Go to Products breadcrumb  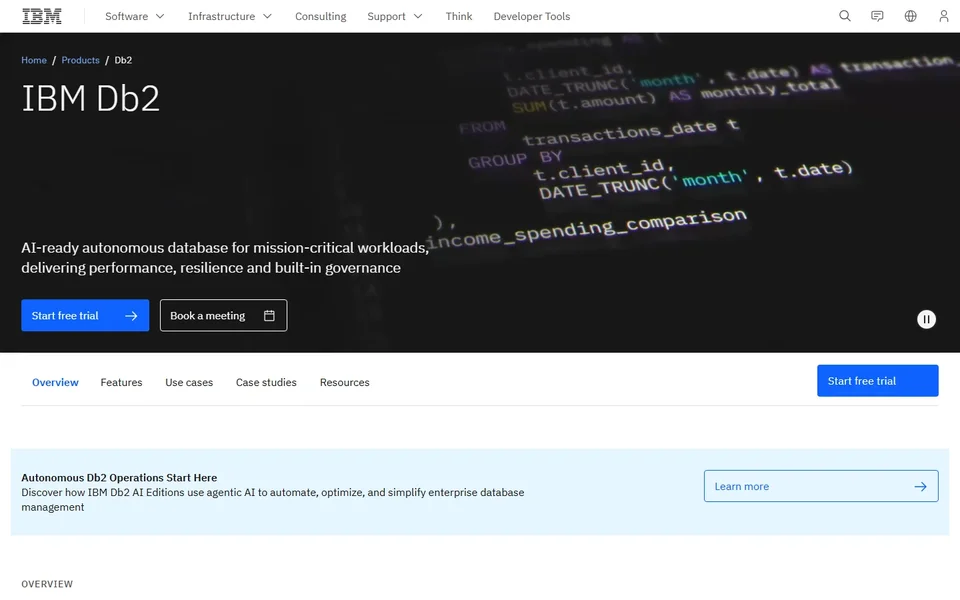coord(80,60)
